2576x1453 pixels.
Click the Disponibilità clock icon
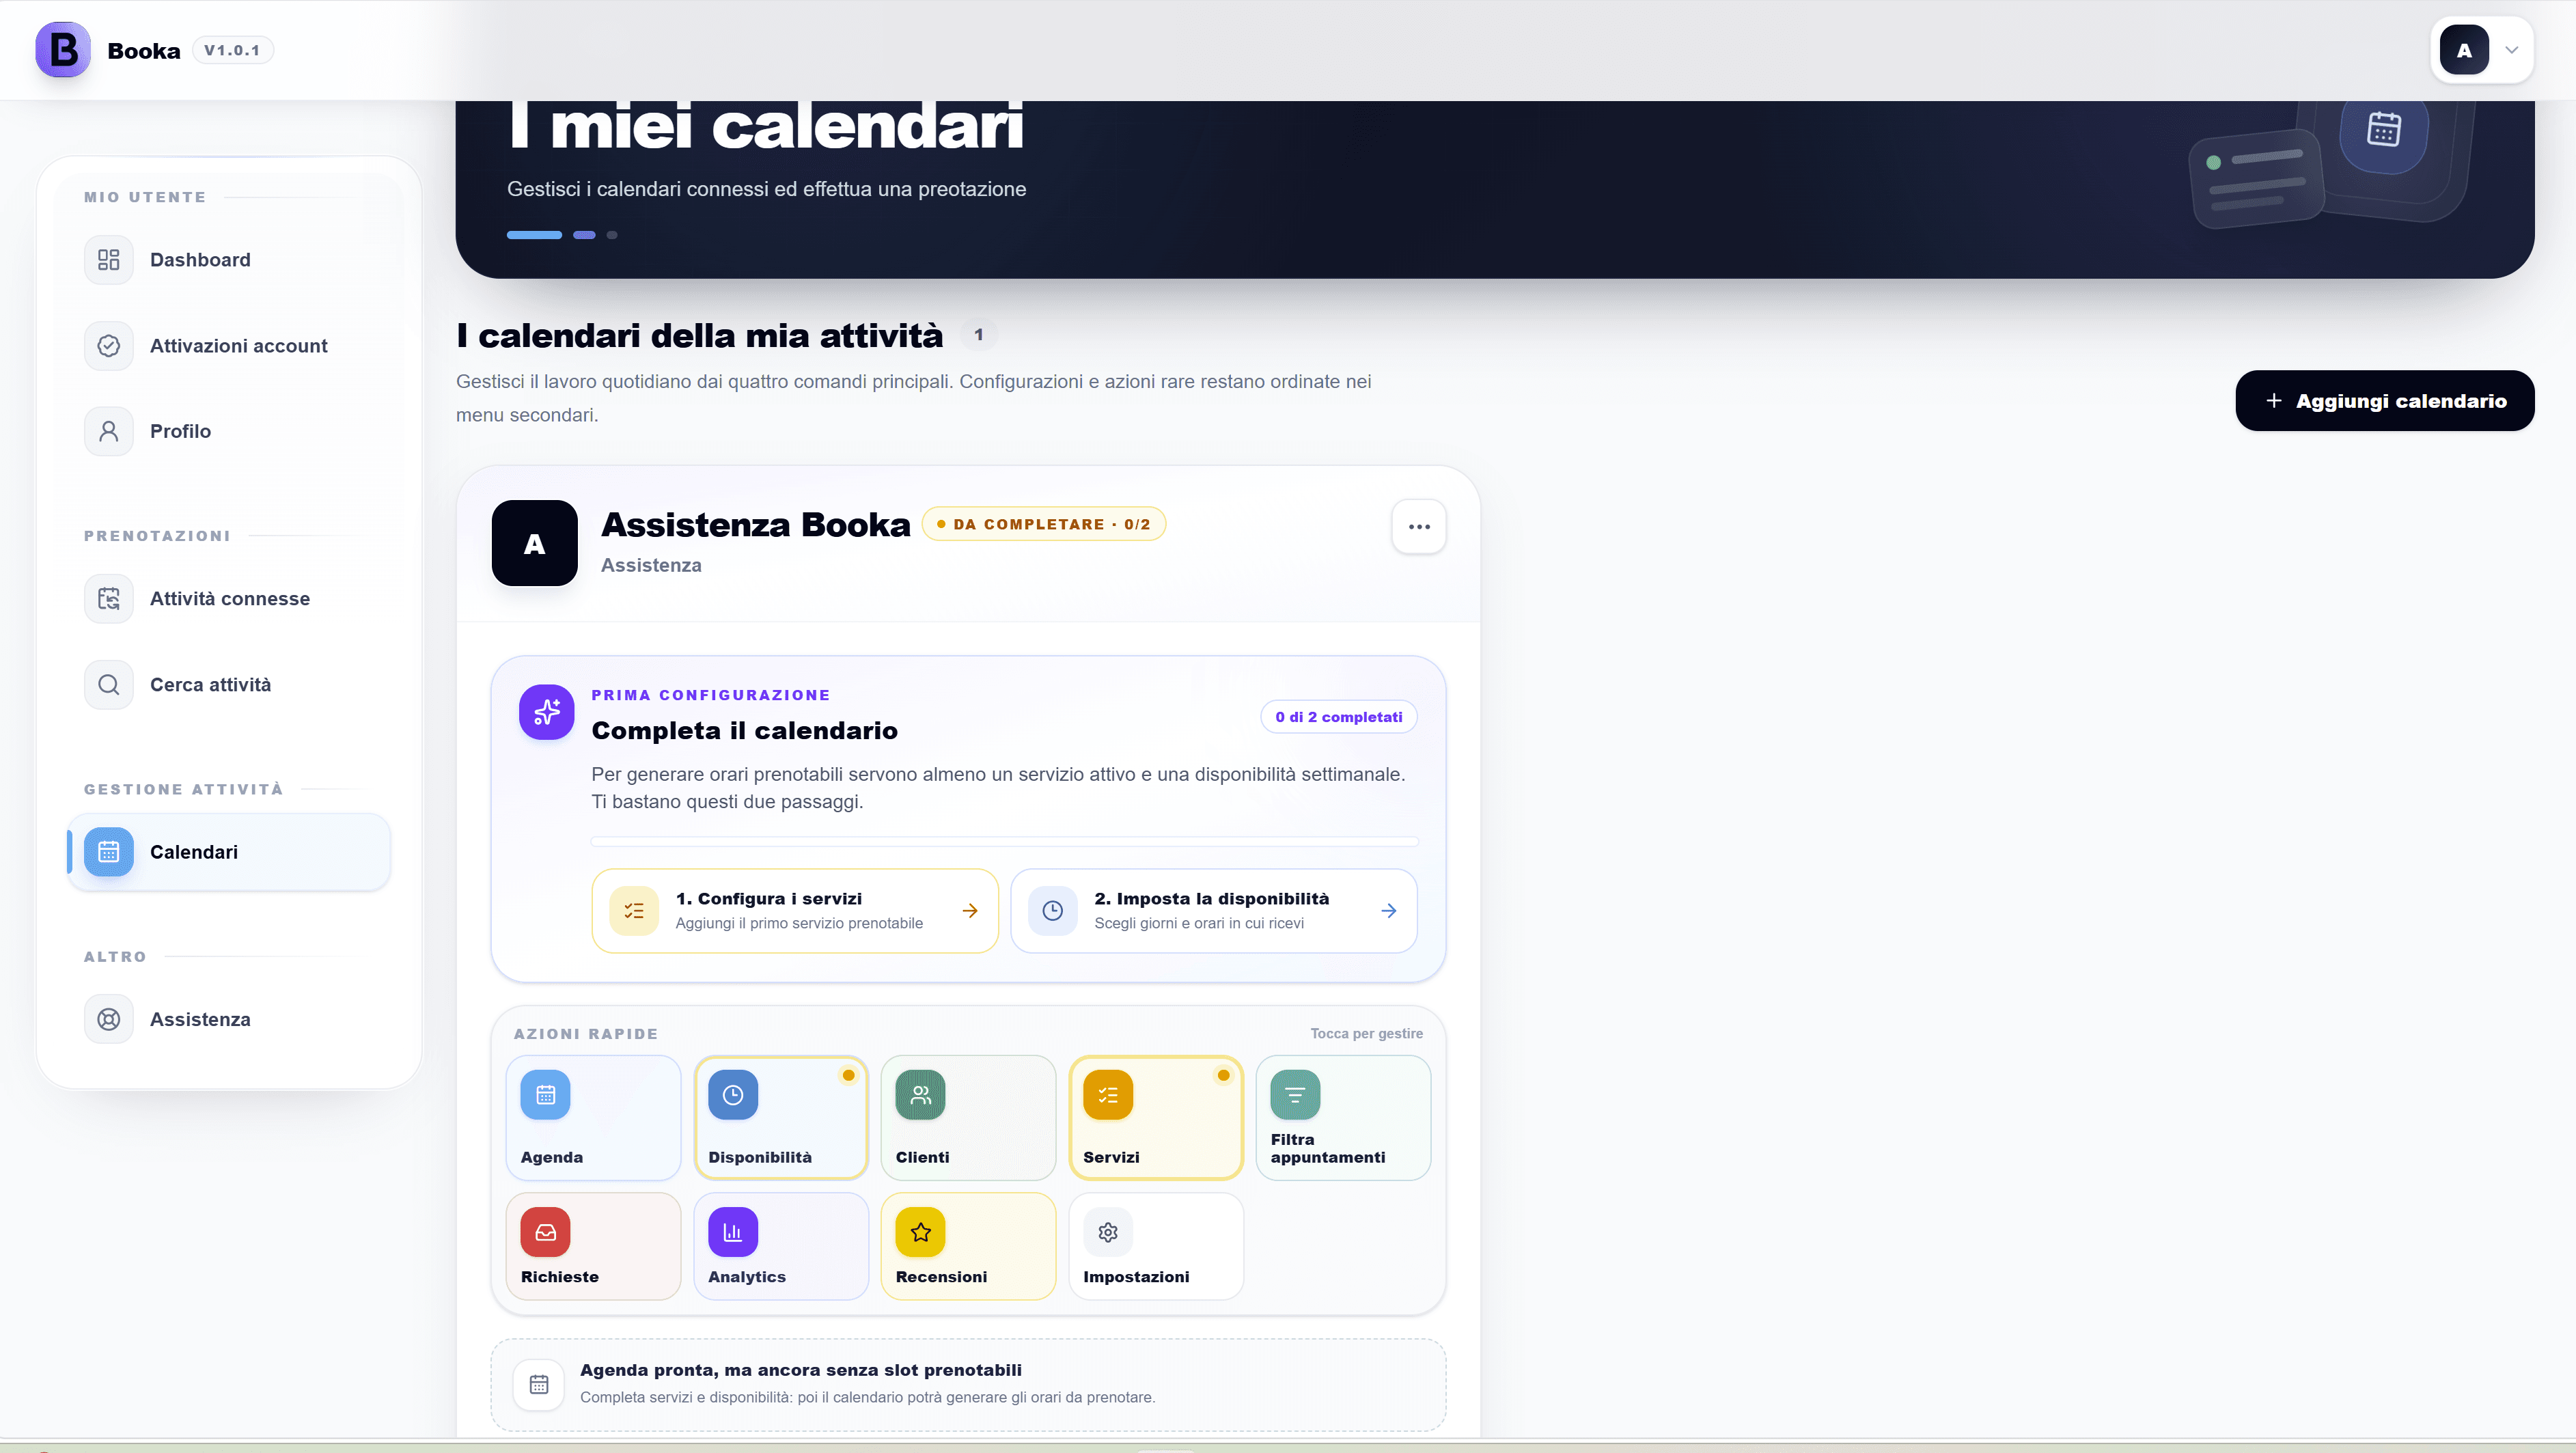pyautogui.click(x=733, y=1095)
